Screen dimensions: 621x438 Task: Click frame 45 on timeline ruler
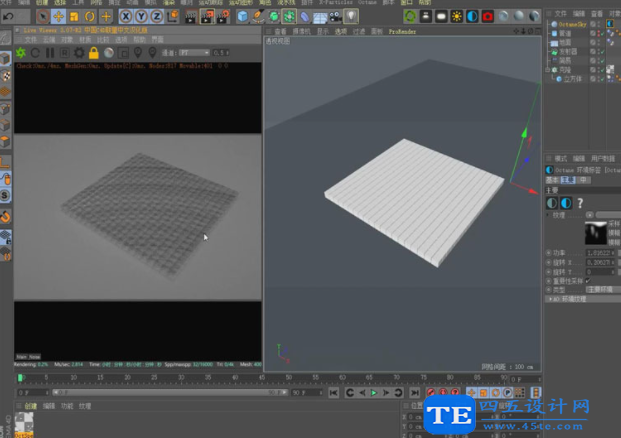point(262,378)
